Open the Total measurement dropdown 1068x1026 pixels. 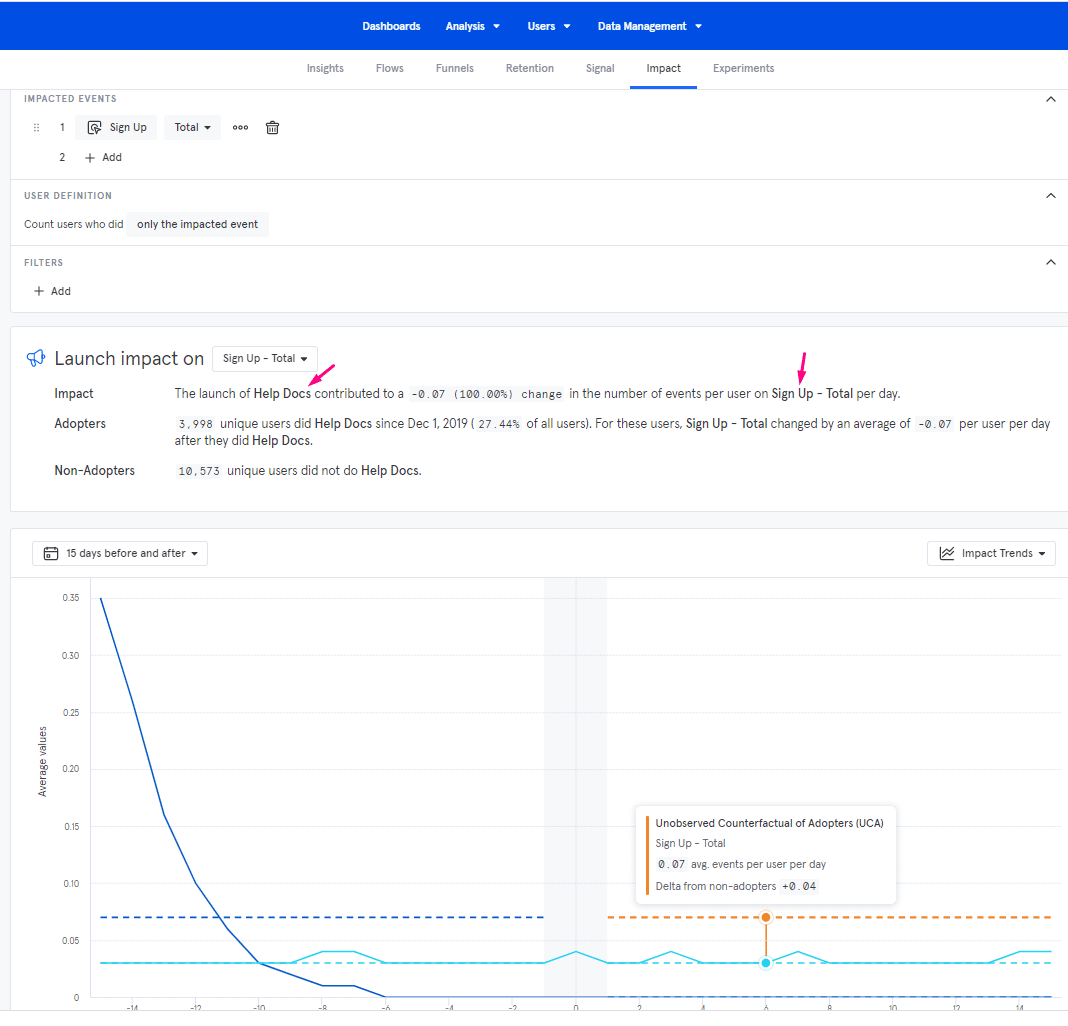(x=193, y=127)
